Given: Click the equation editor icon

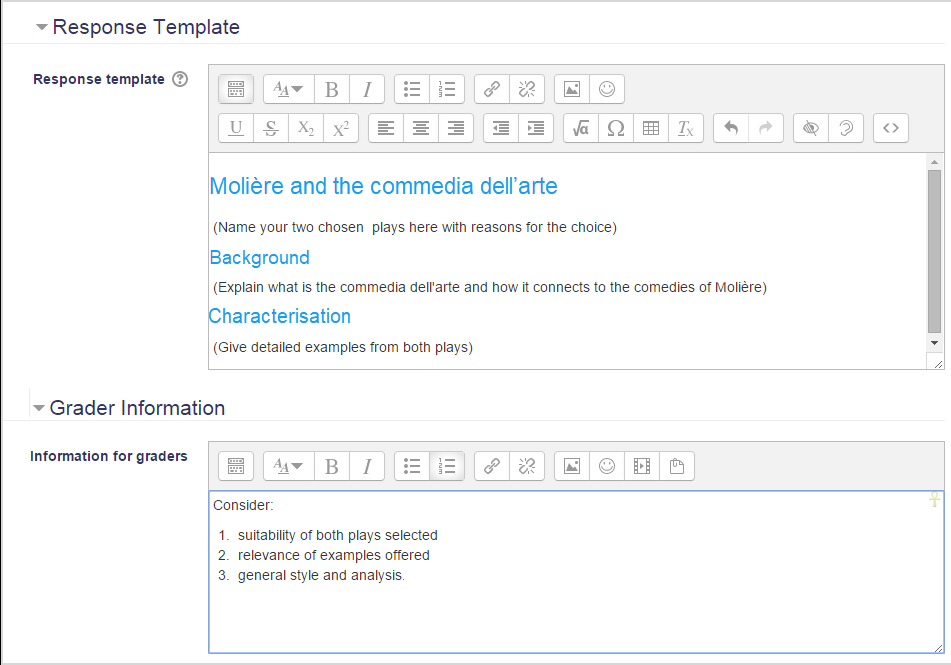Looking at the screenshot, I should coord(581,128).
